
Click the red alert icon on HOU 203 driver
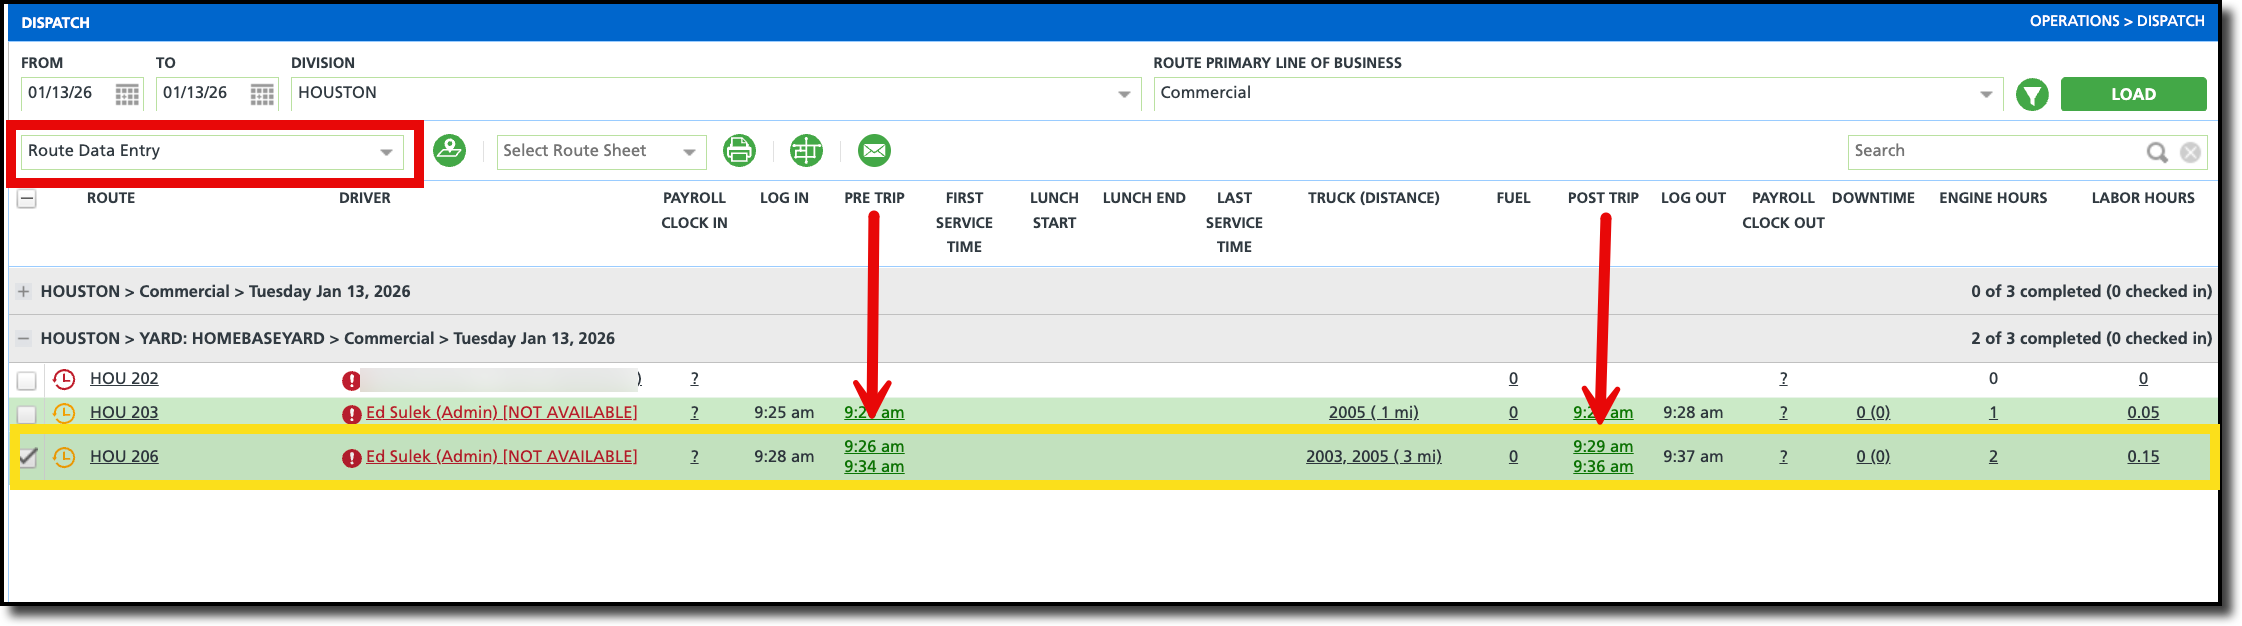point(351,414)
